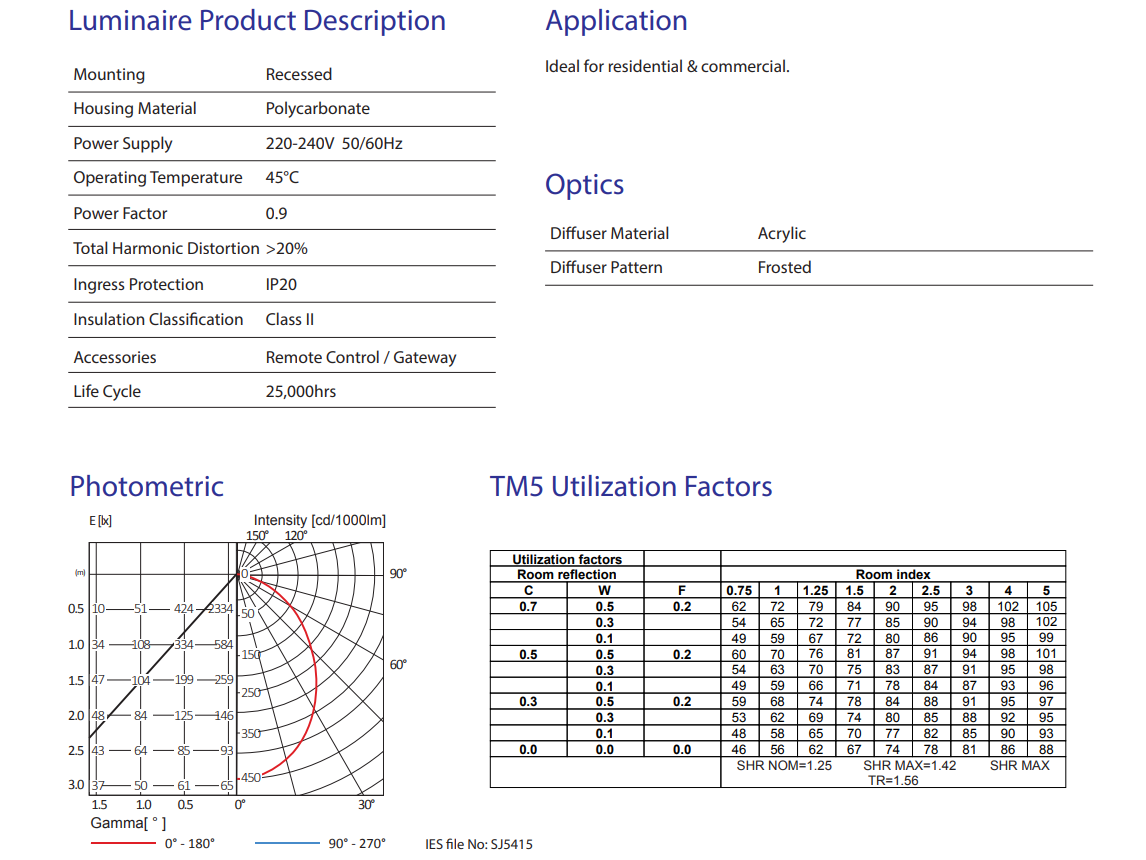Click the Room index table header

(892, 575)
